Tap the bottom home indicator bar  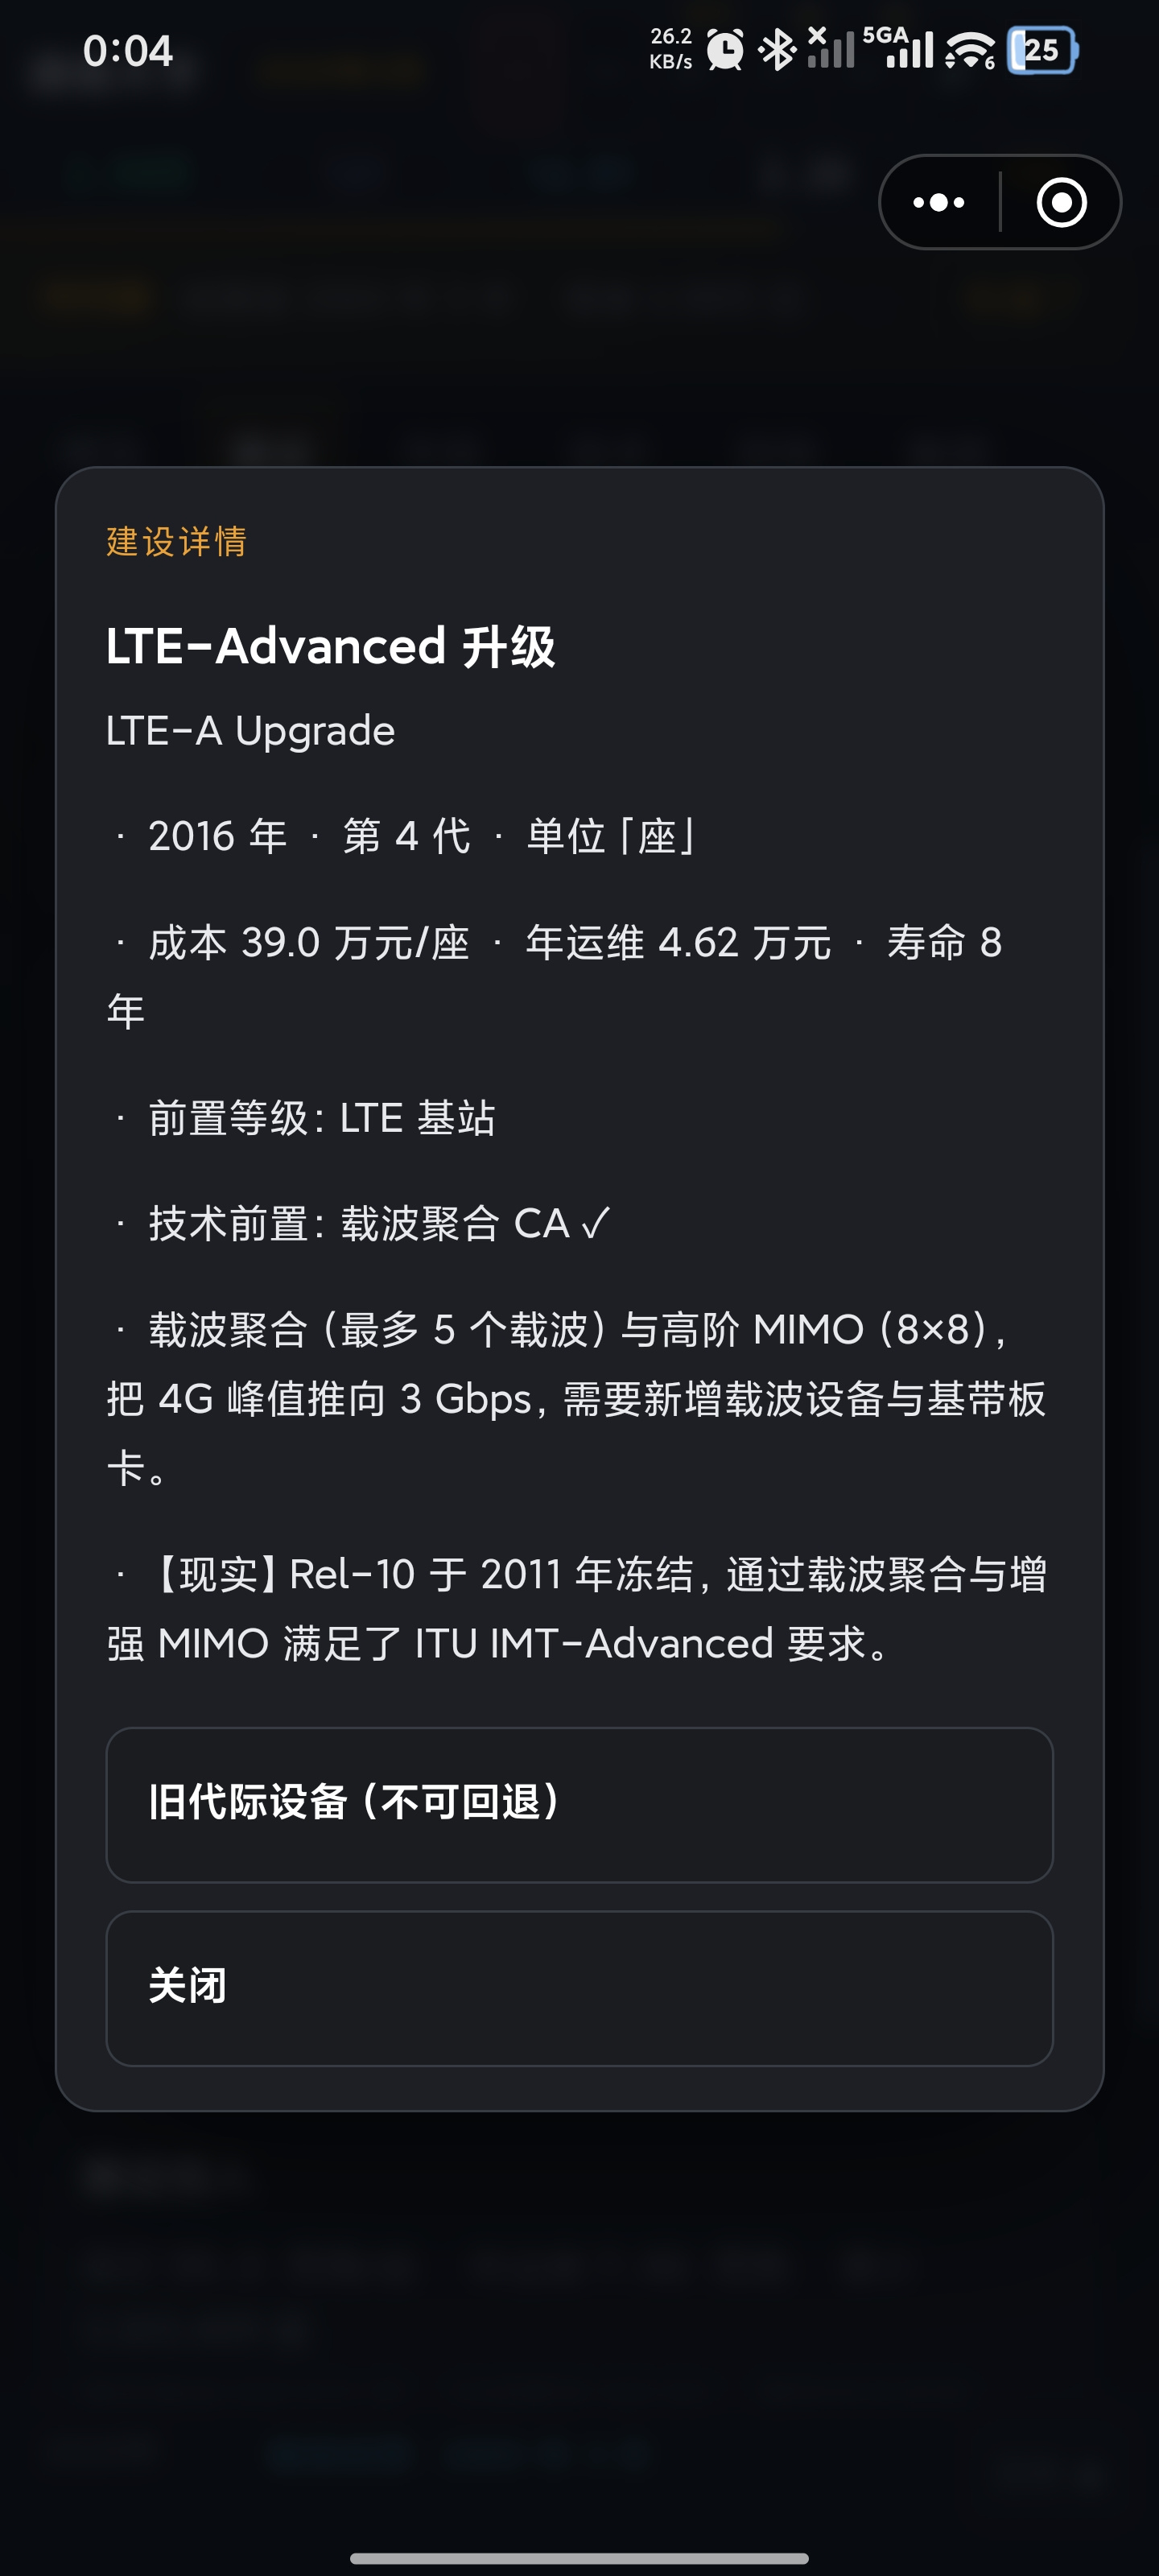[579, 2558]
